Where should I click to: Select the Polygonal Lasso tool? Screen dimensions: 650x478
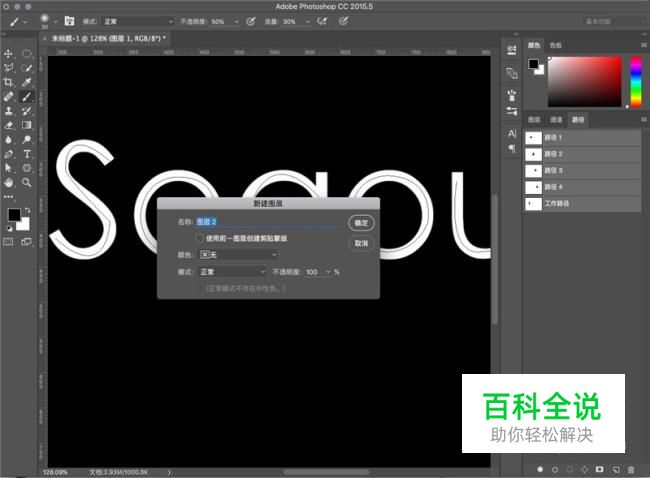[x=8, y=68]
